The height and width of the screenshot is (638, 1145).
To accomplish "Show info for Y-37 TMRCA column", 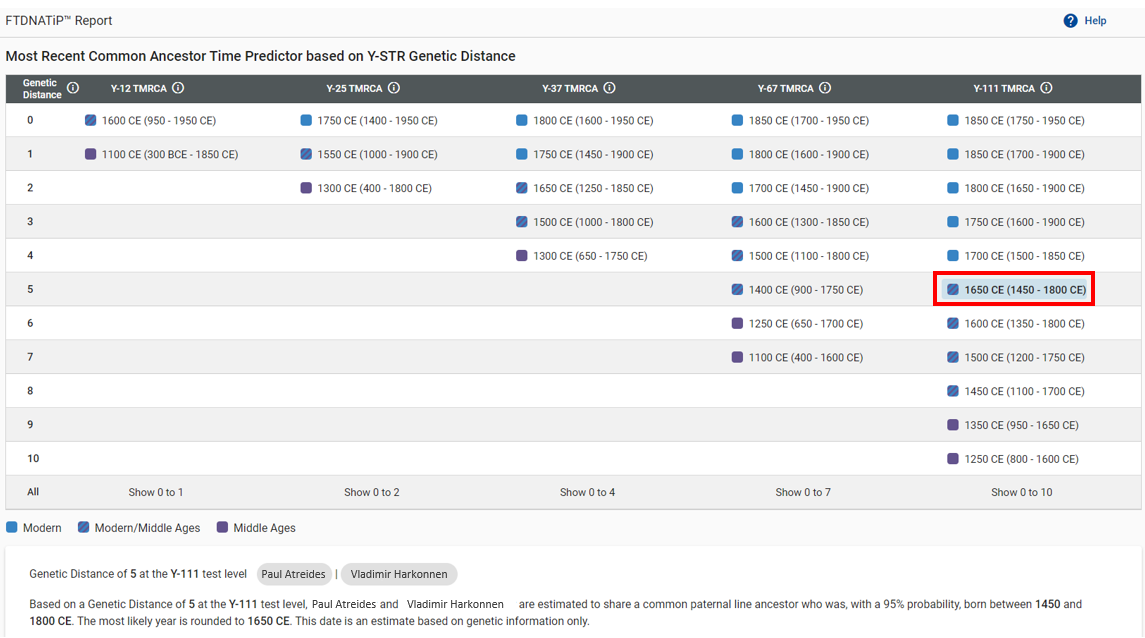I will [x=609, y=88].
